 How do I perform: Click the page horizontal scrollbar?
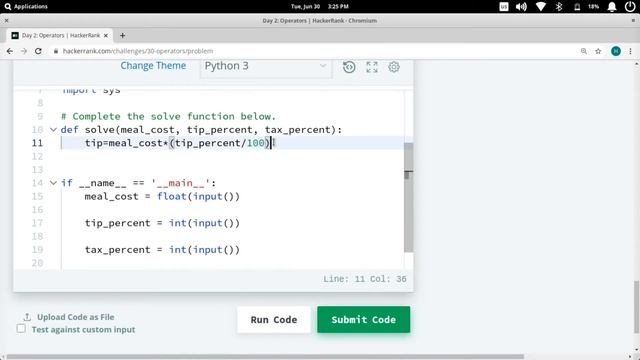[265, 356]
